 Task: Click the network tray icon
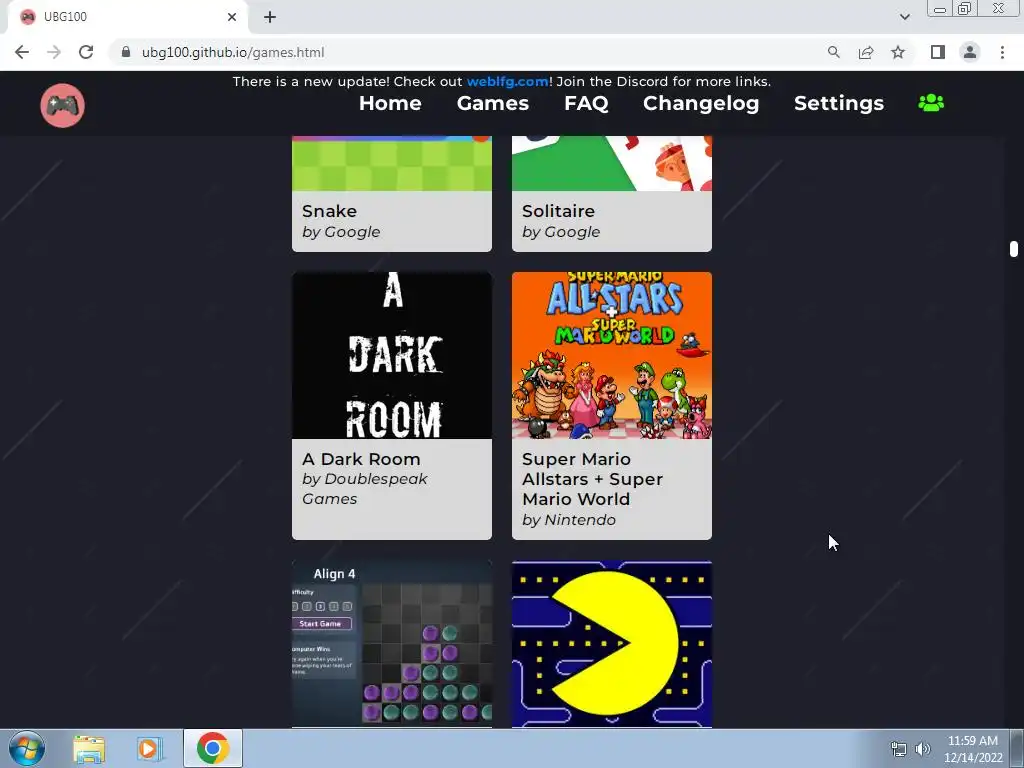tap(899, 749)
